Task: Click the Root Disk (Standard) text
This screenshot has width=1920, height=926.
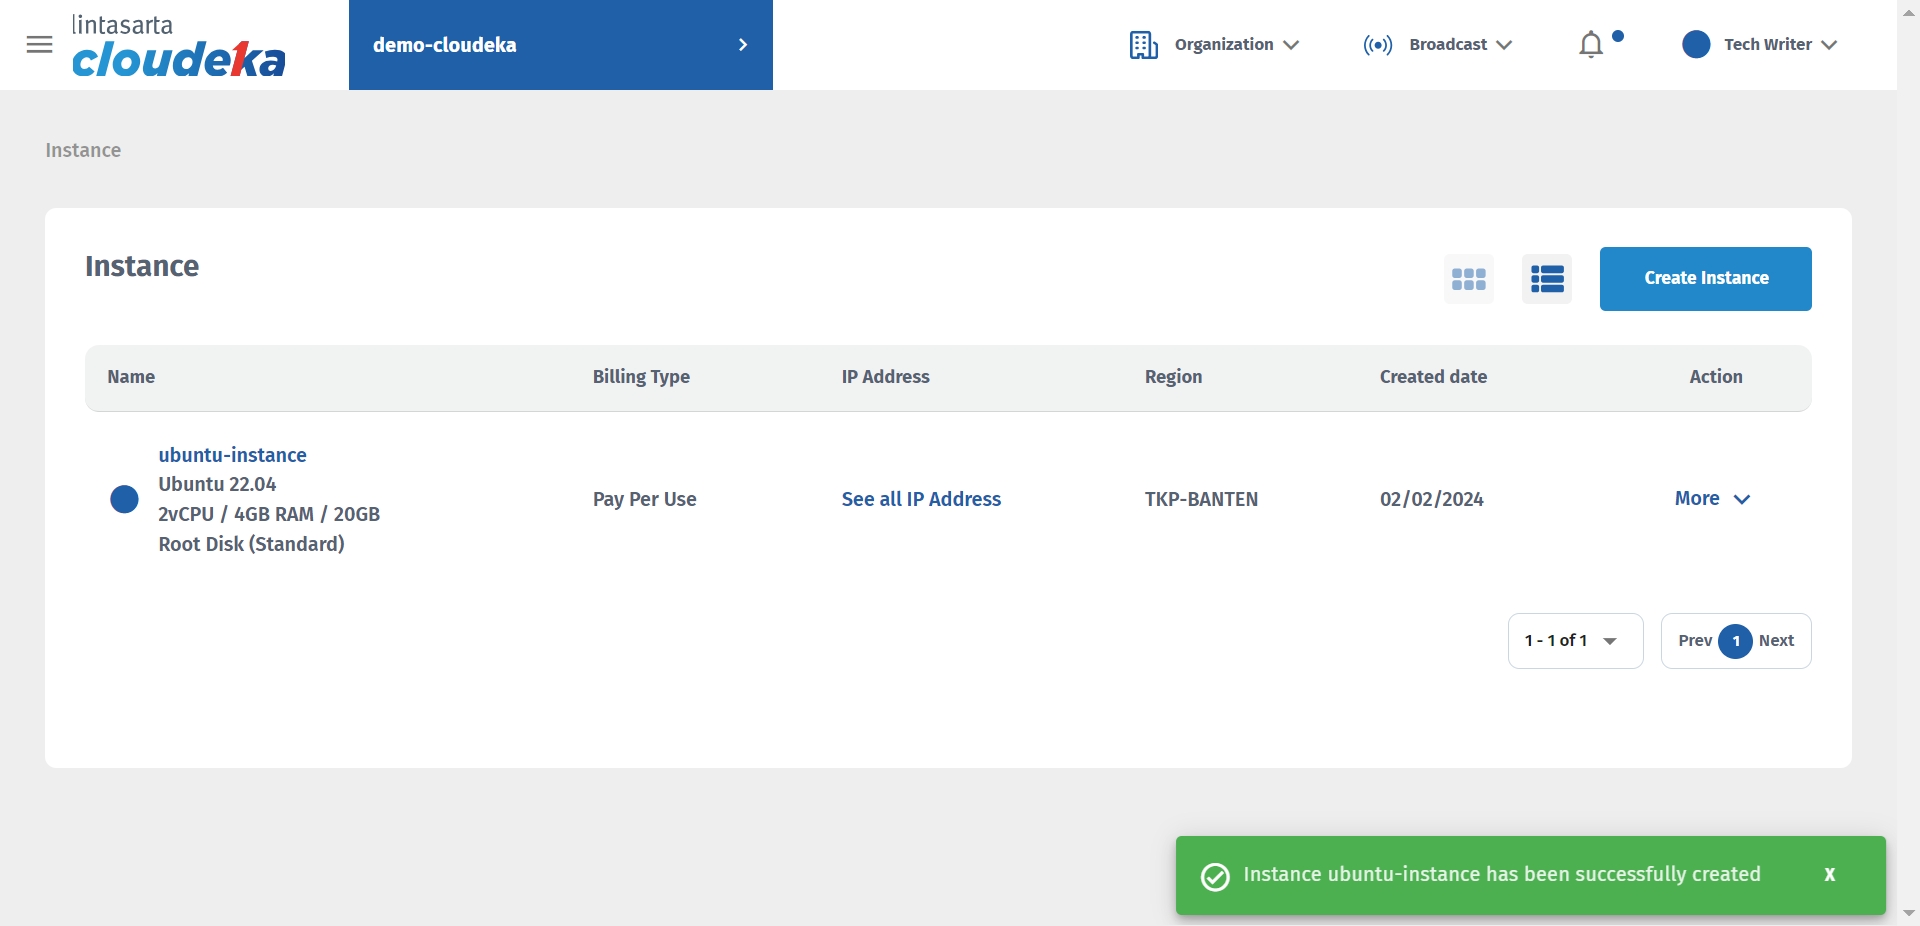Action: 251,544
